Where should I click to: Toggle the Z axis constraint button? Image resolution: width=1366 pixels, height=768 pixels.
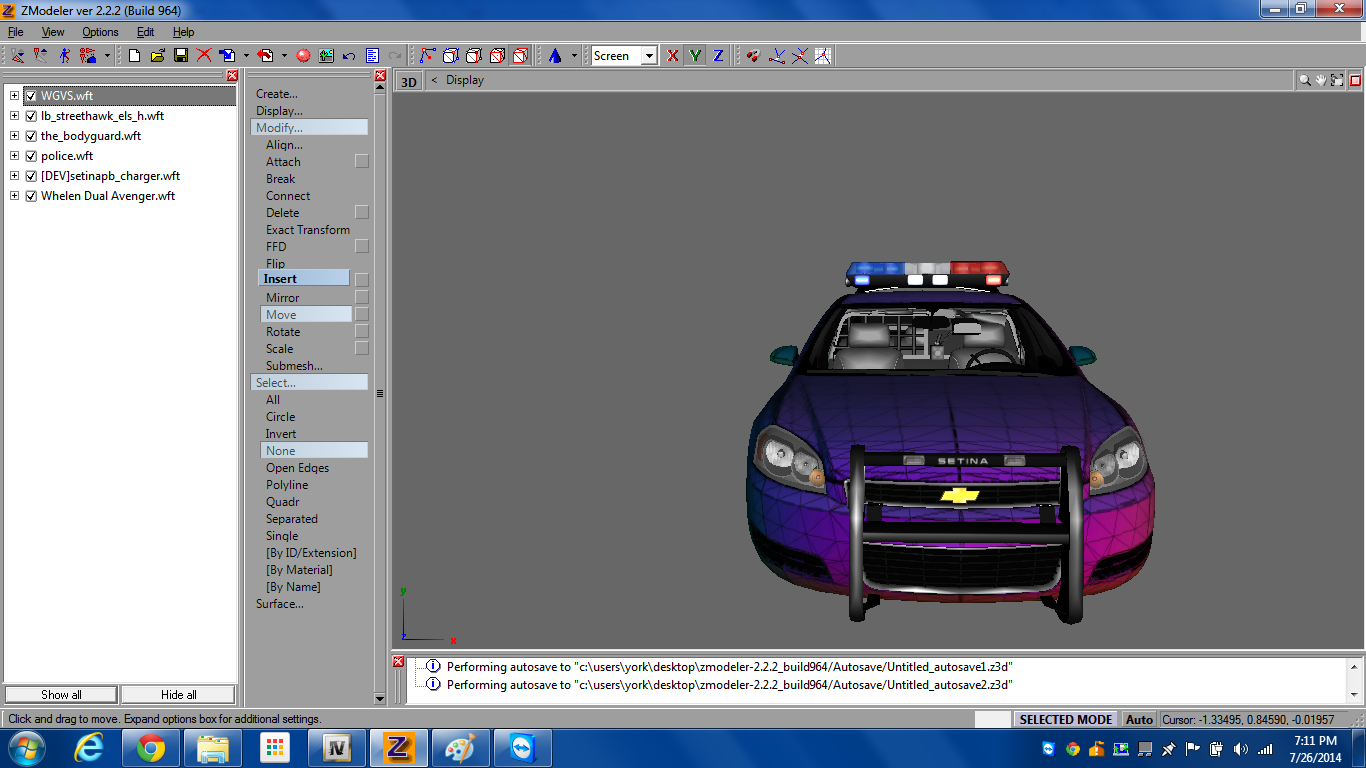(717, 56)
